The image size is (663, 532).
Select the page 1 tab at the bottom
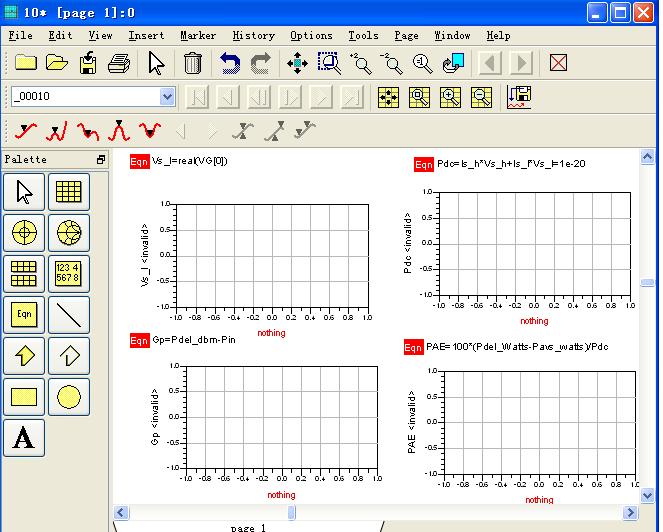click(x=248, y=527)
